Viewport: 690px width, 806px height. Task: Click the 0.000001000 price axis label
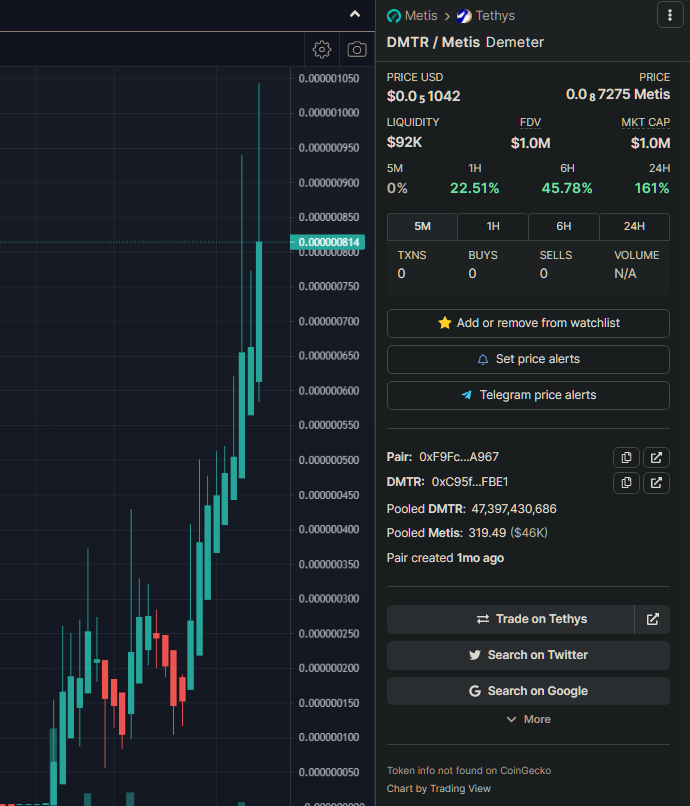point(329,113)
